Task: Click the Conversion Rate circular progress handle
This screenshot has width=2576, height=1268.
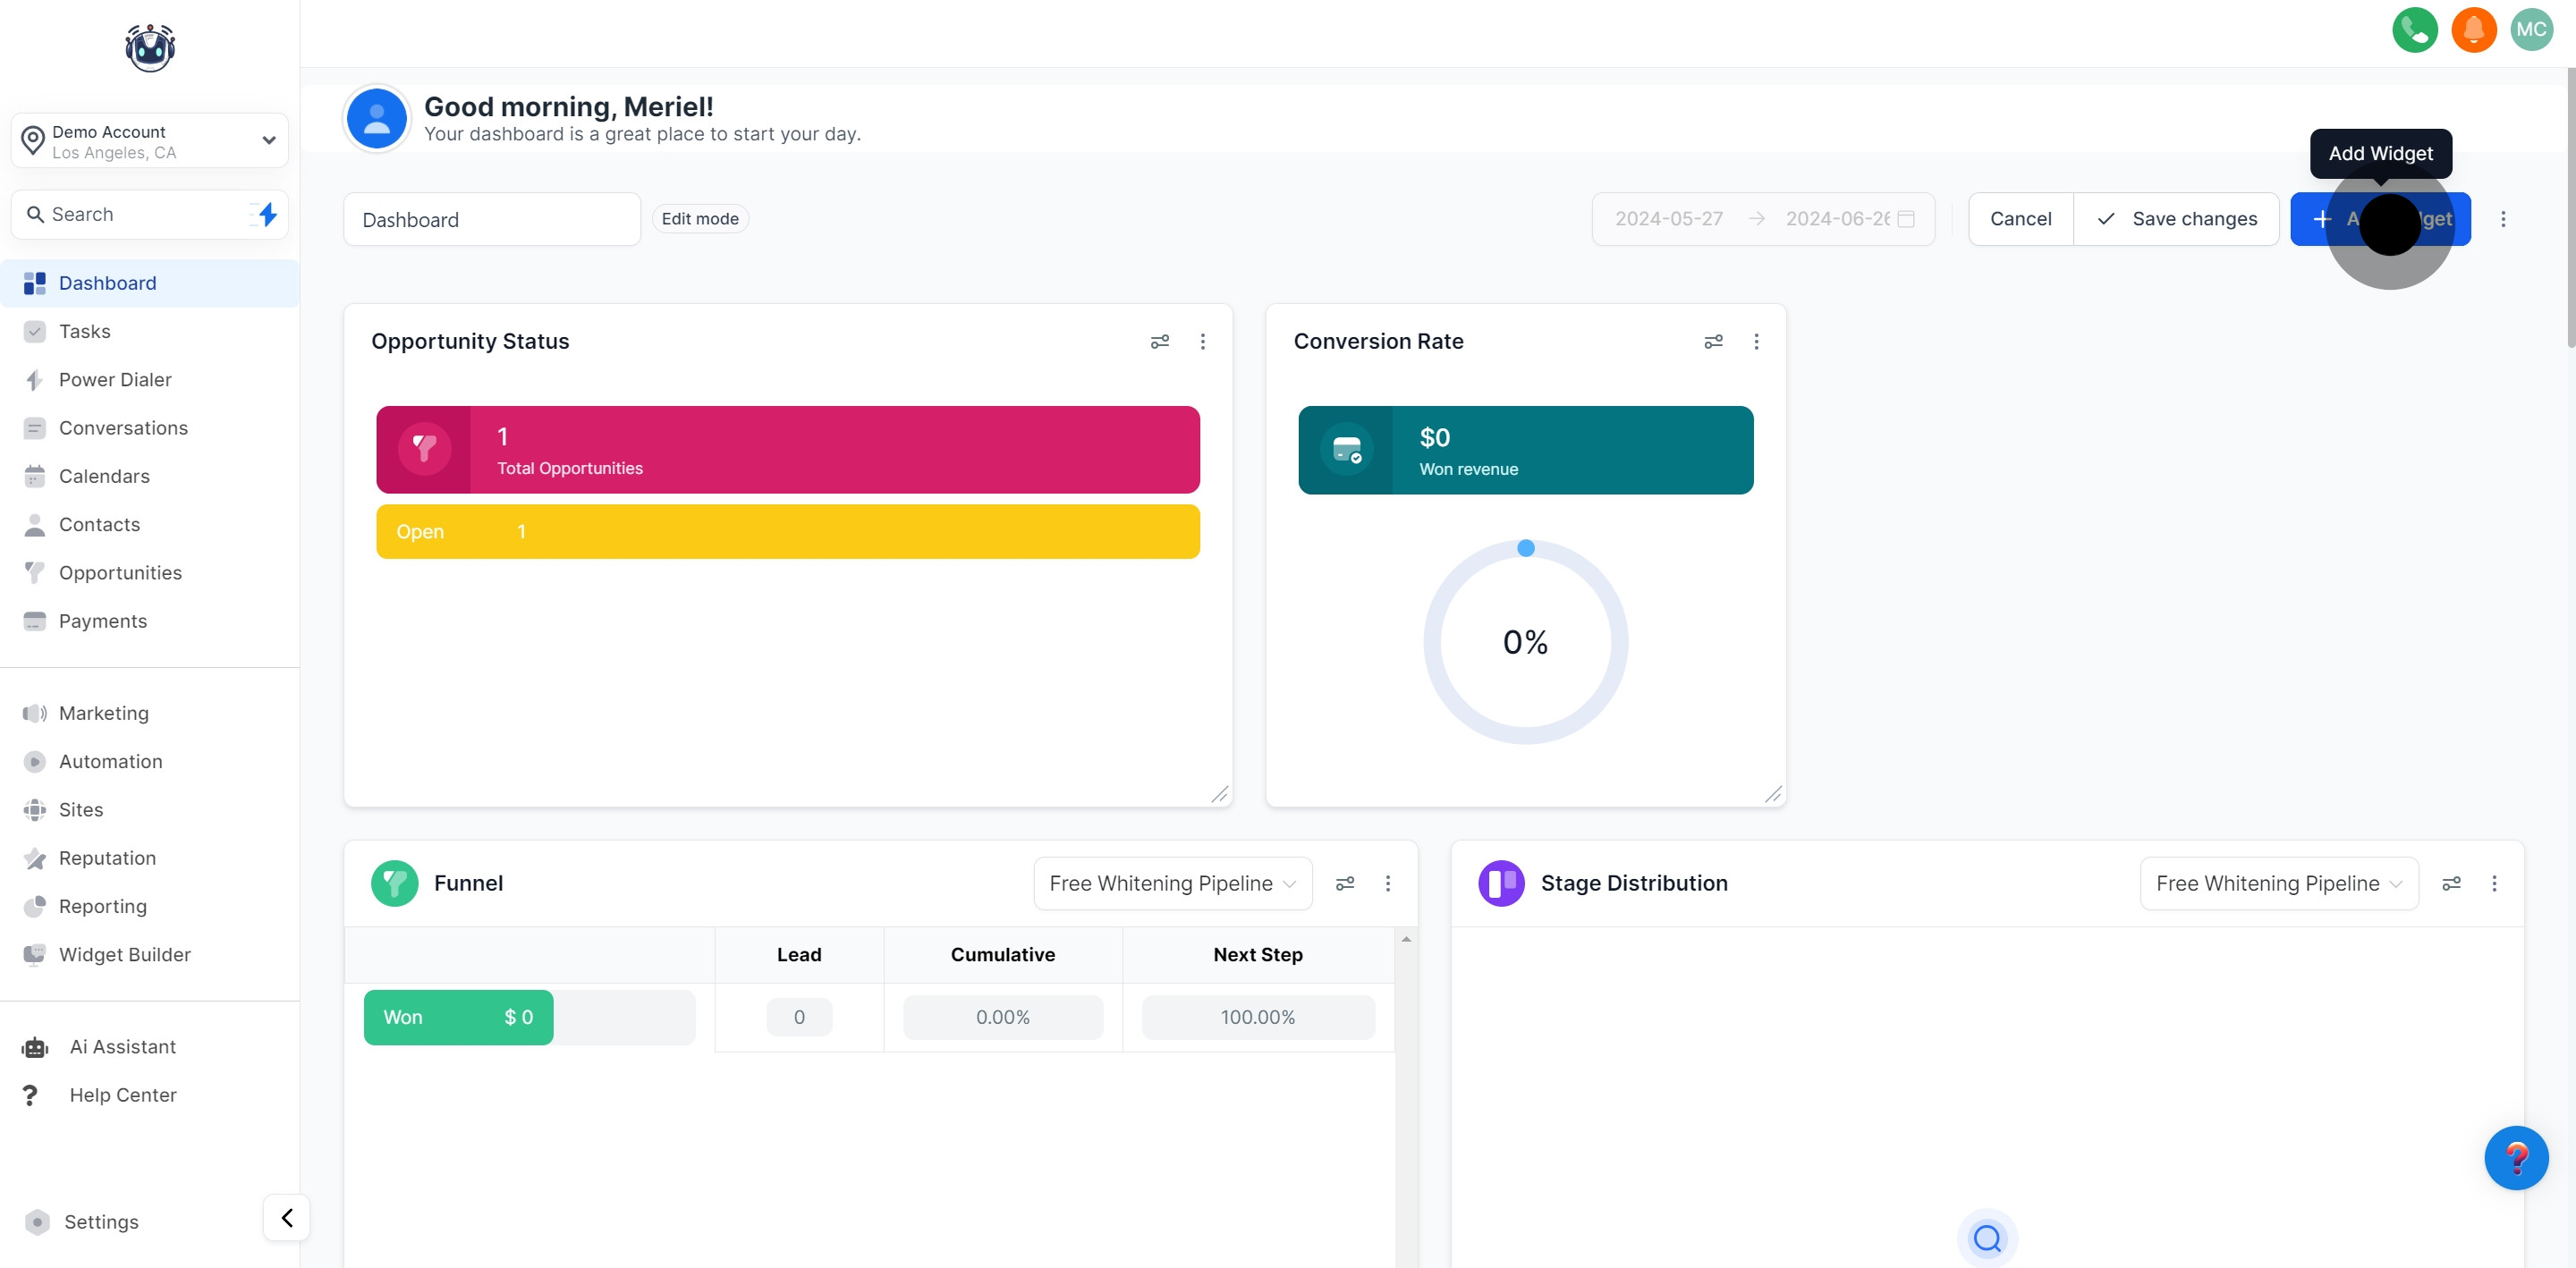Action: [x=1525, y=548]
